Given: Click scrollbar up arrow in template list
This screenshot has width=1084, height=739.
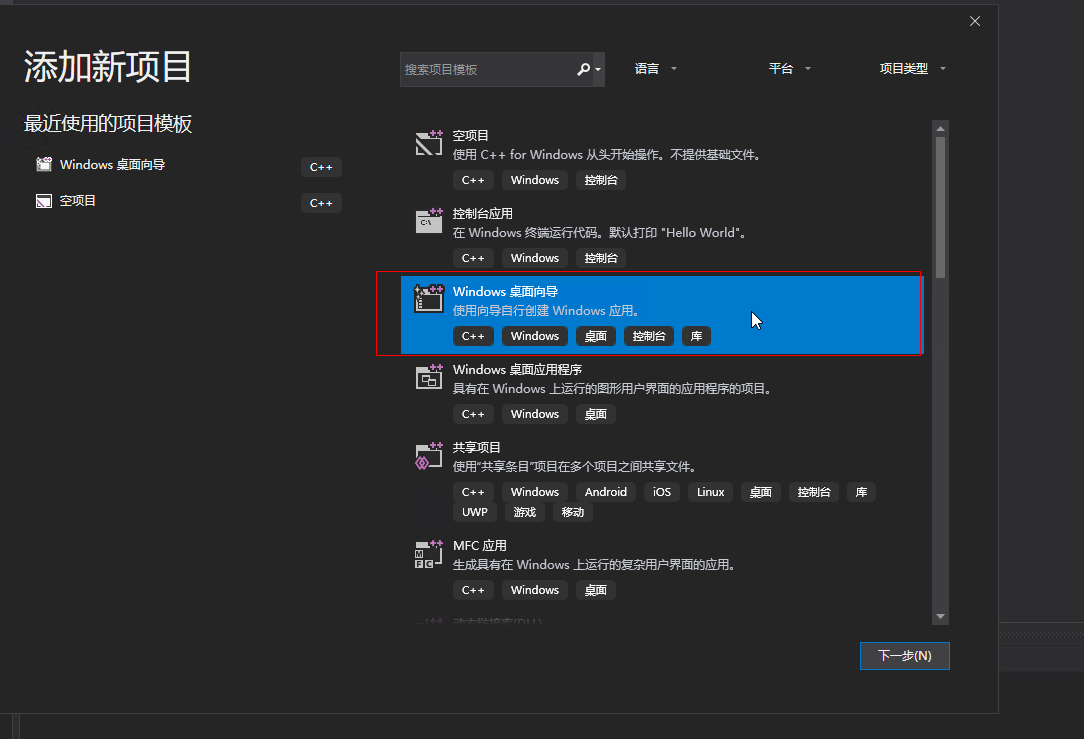Looking at the screenshot, I should 940,129.
